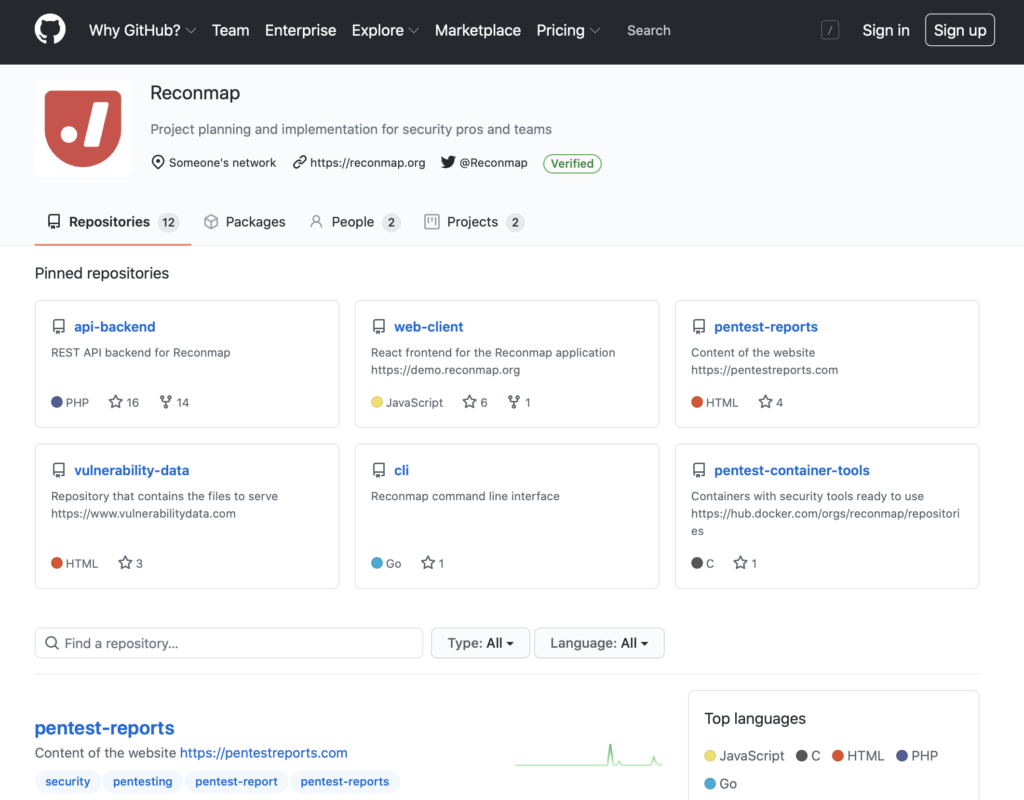The image size is (1024, 800).
Task: Click the Sign in link
Action: (886, 30)
